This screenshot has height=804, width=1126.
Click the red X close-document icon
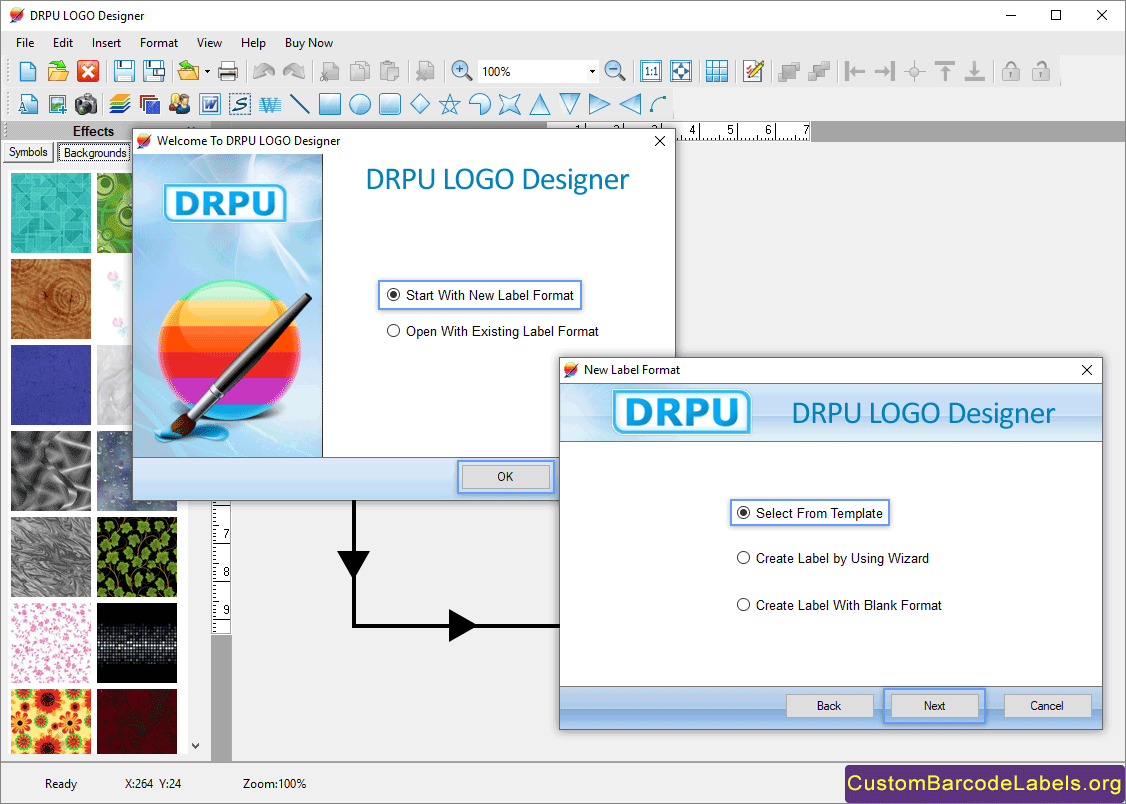pyautogui.click(x=88, y=71)
